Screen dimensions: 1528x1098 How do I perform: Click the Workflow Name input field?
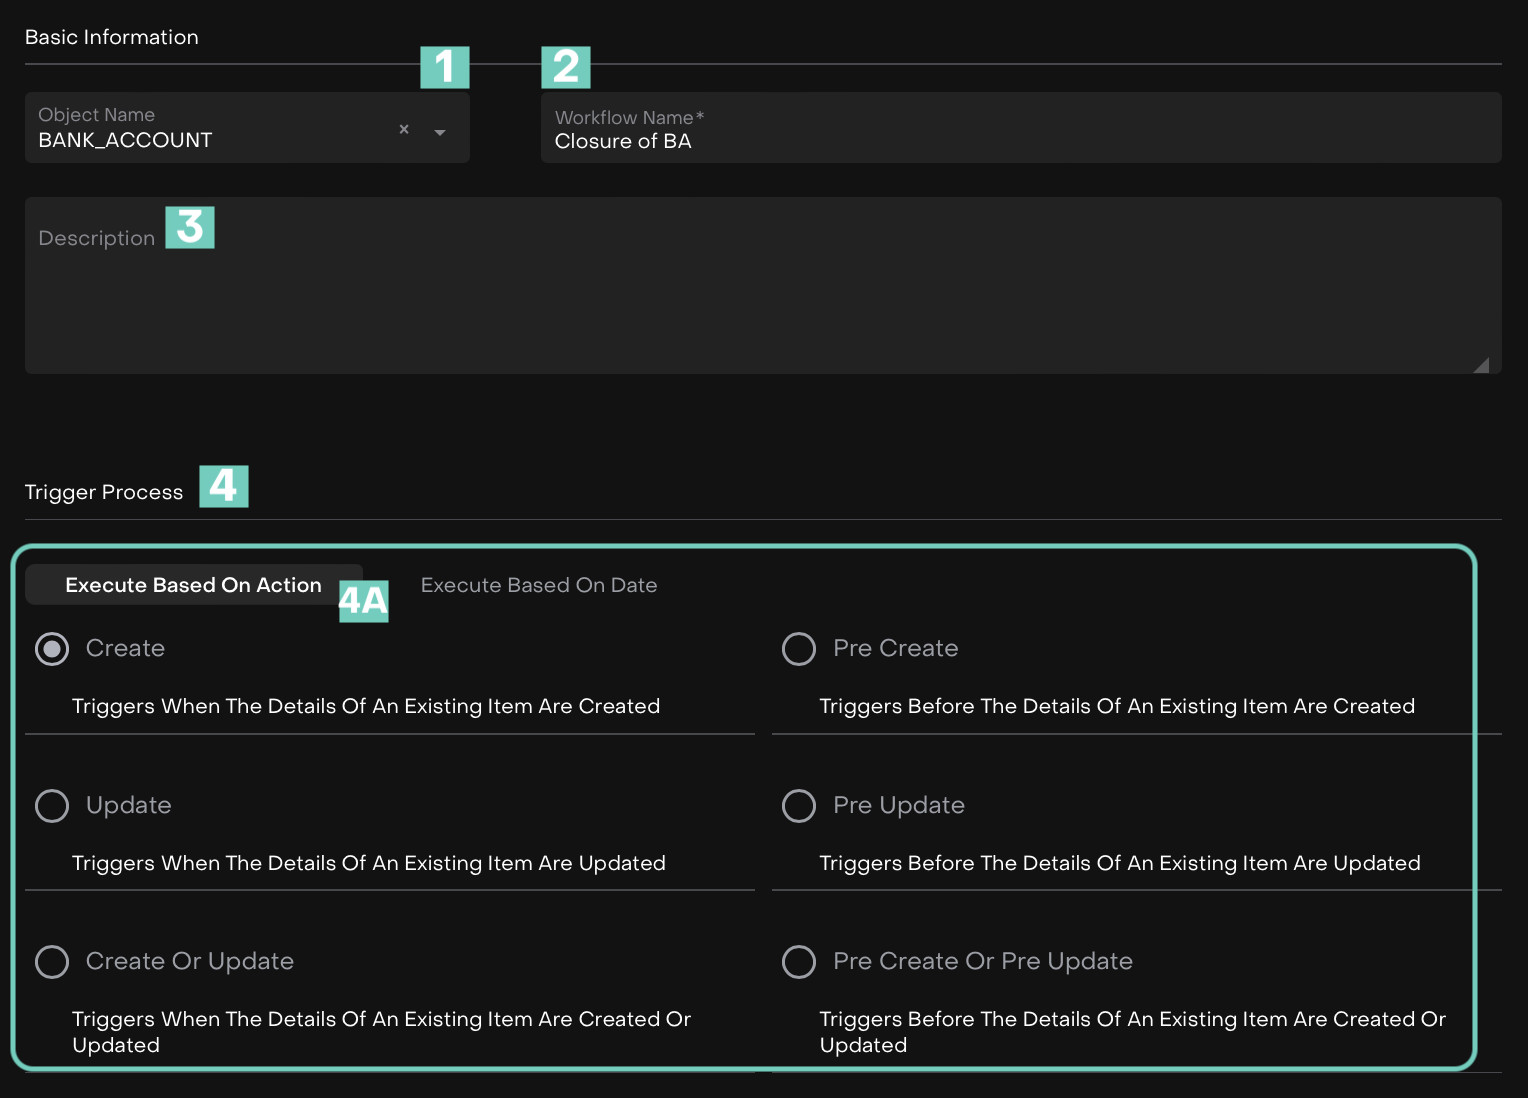point(1020,141)
